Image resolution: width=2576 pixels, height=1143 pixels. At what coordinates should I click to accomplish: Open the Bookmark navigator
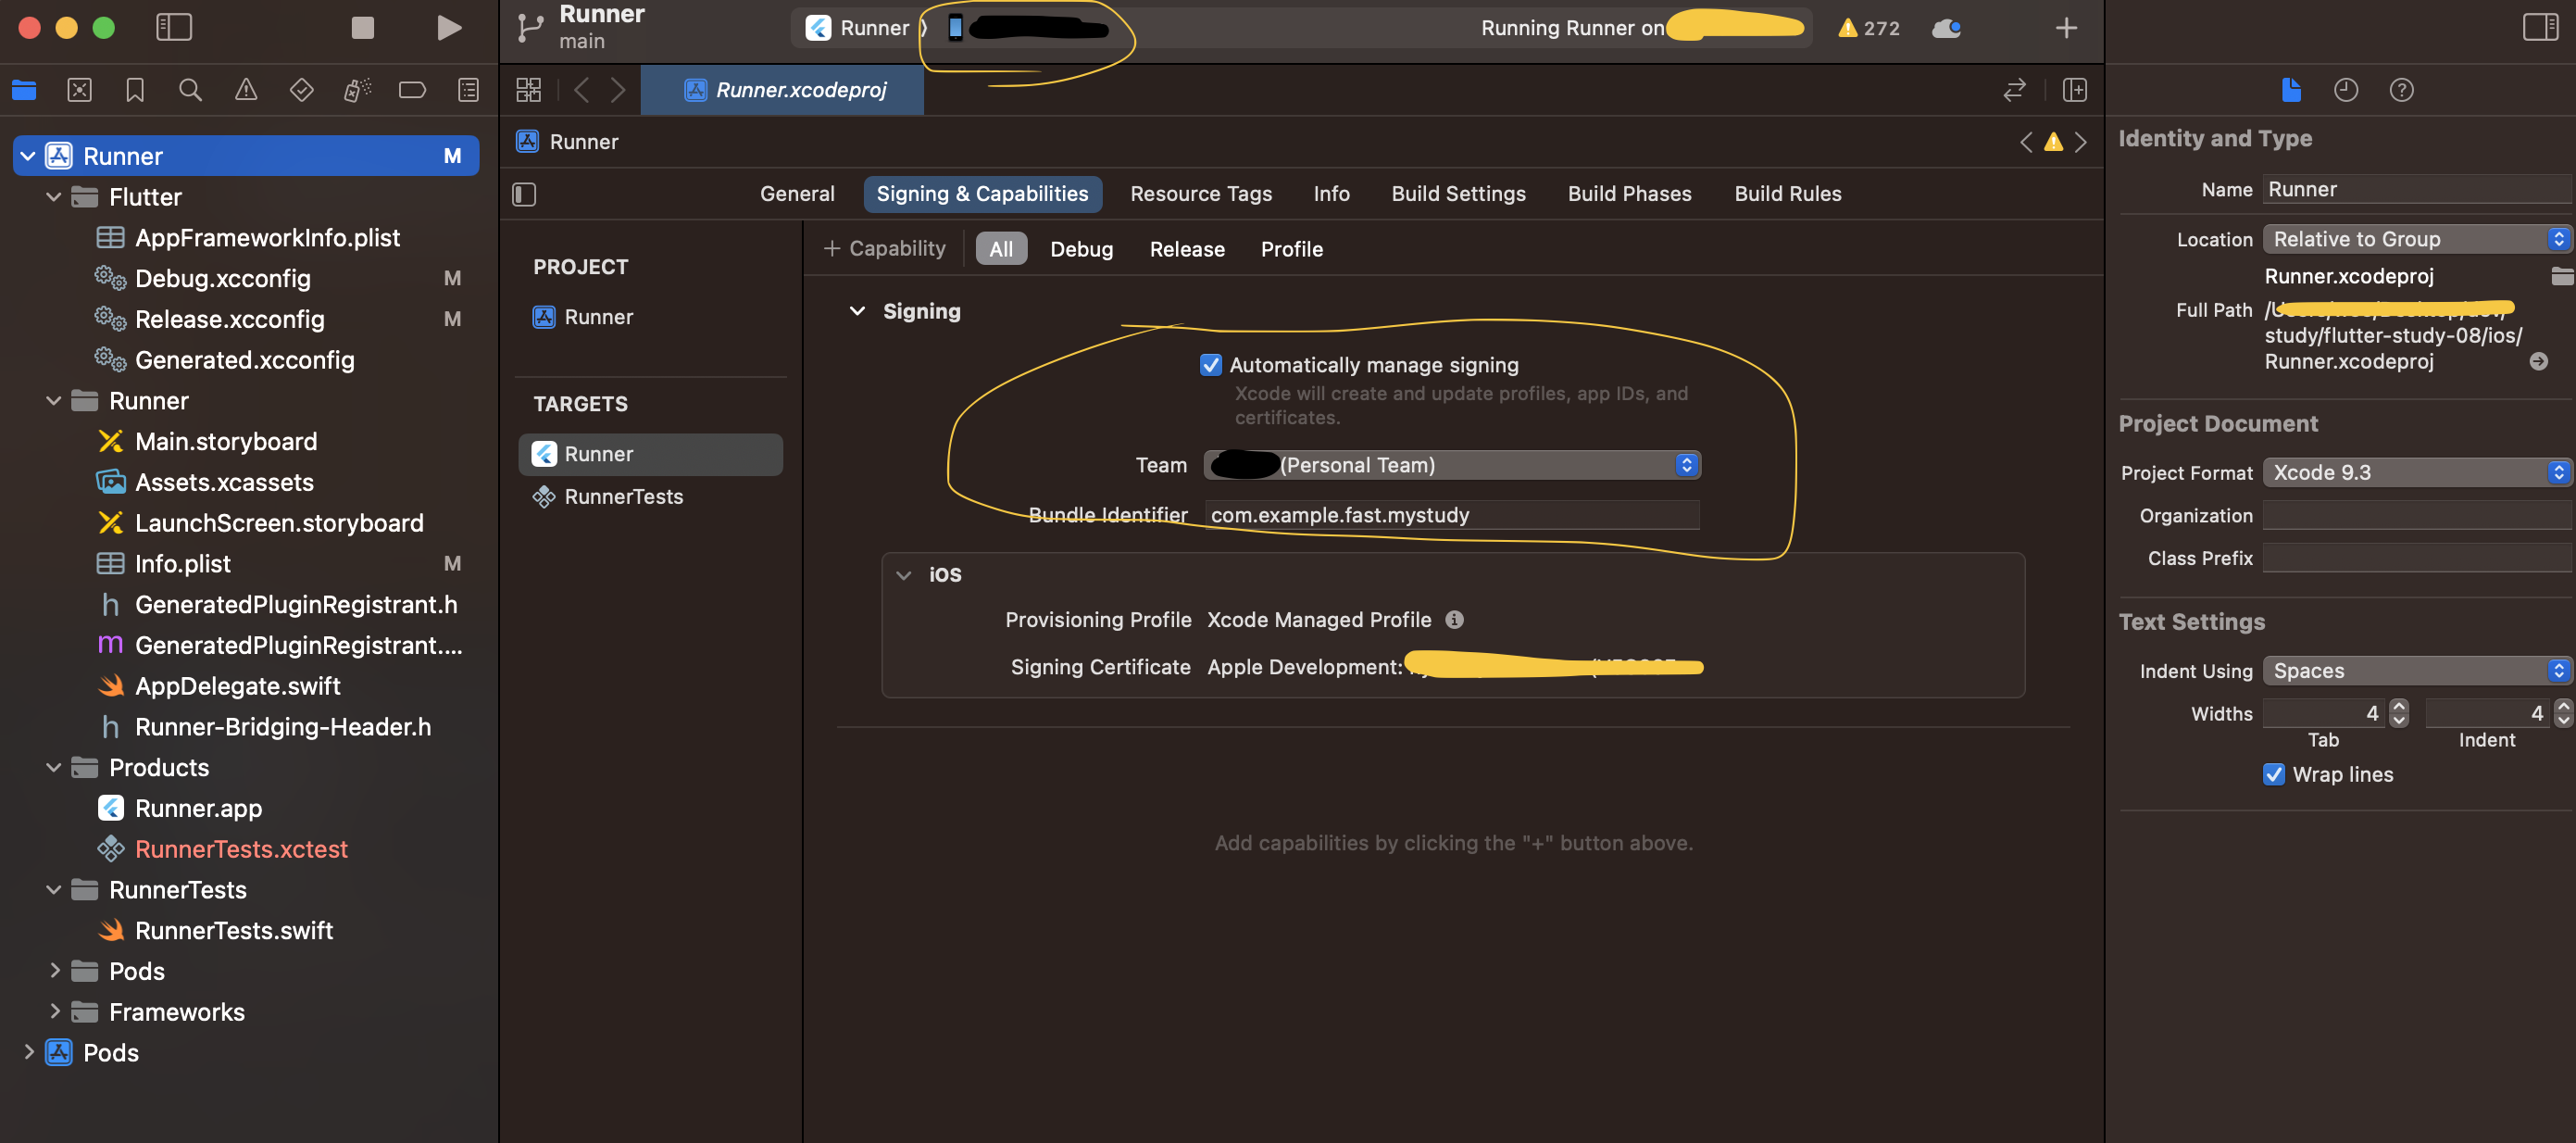(135, 90)
